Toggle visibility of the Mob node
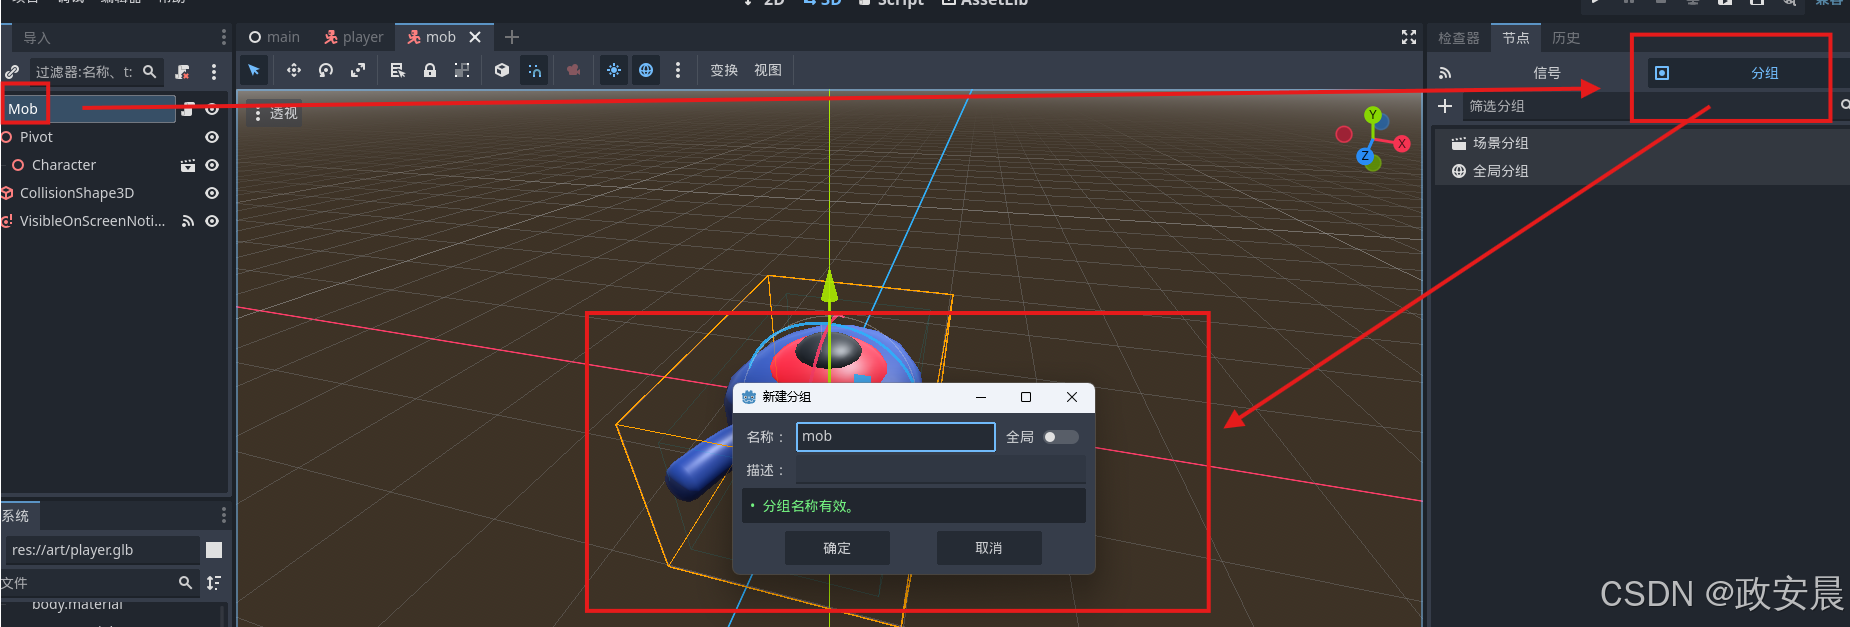This screenshot has width=1850, height=627. coord(212,109)
